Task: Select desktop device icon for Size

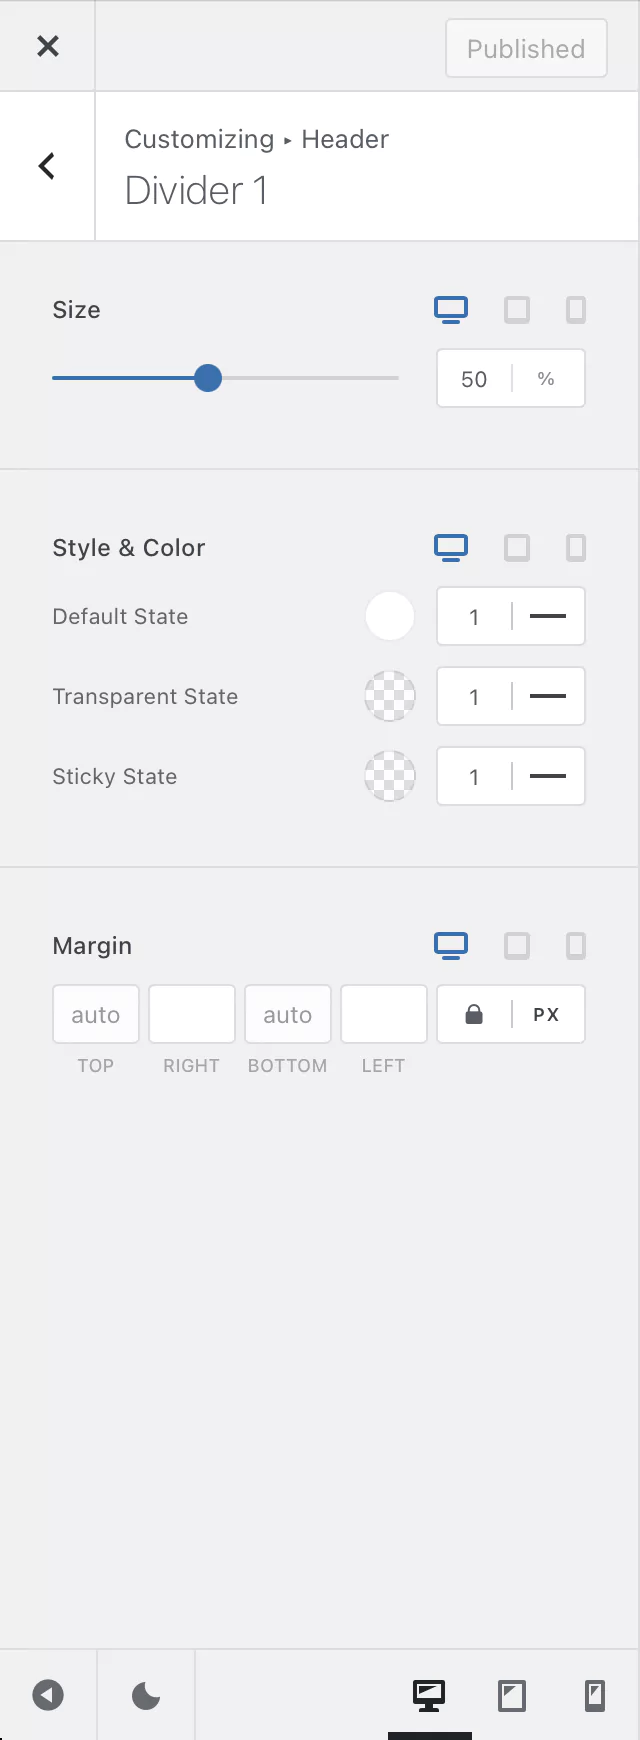Action: (x=451, y=310)
